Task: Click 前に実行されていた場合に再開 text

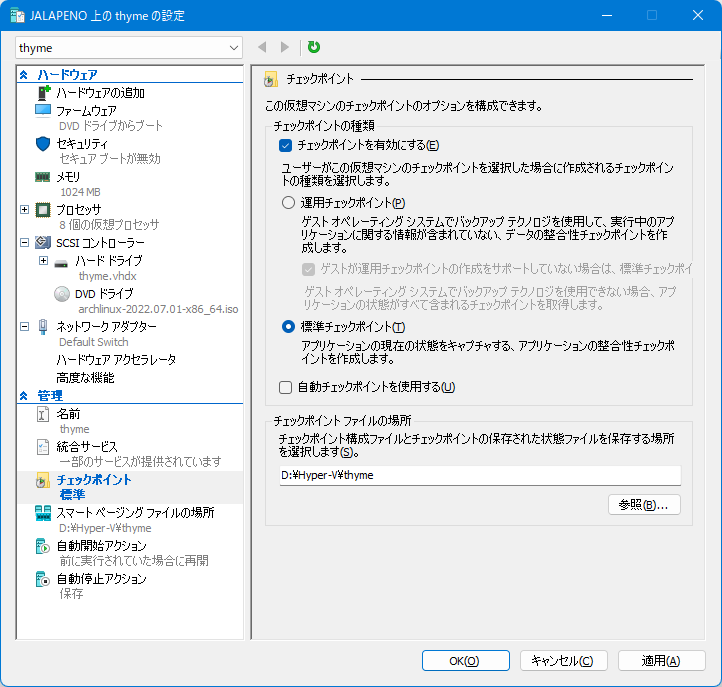Action: tap(134, 561)
